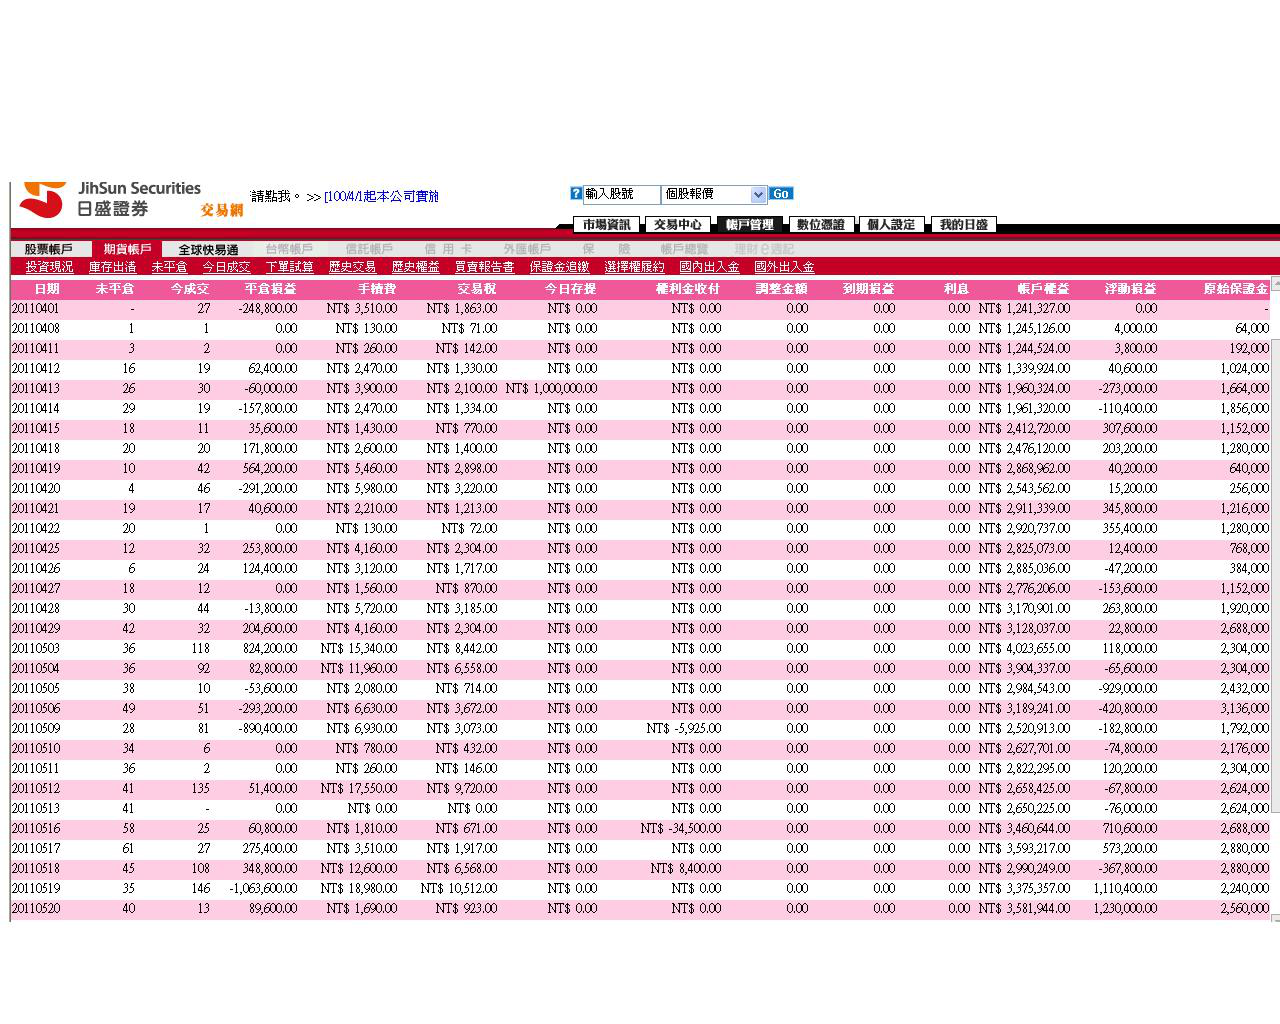Click the NT$ 8,400.00 premium cell
1280x1024 pixels.
(686, 869)
